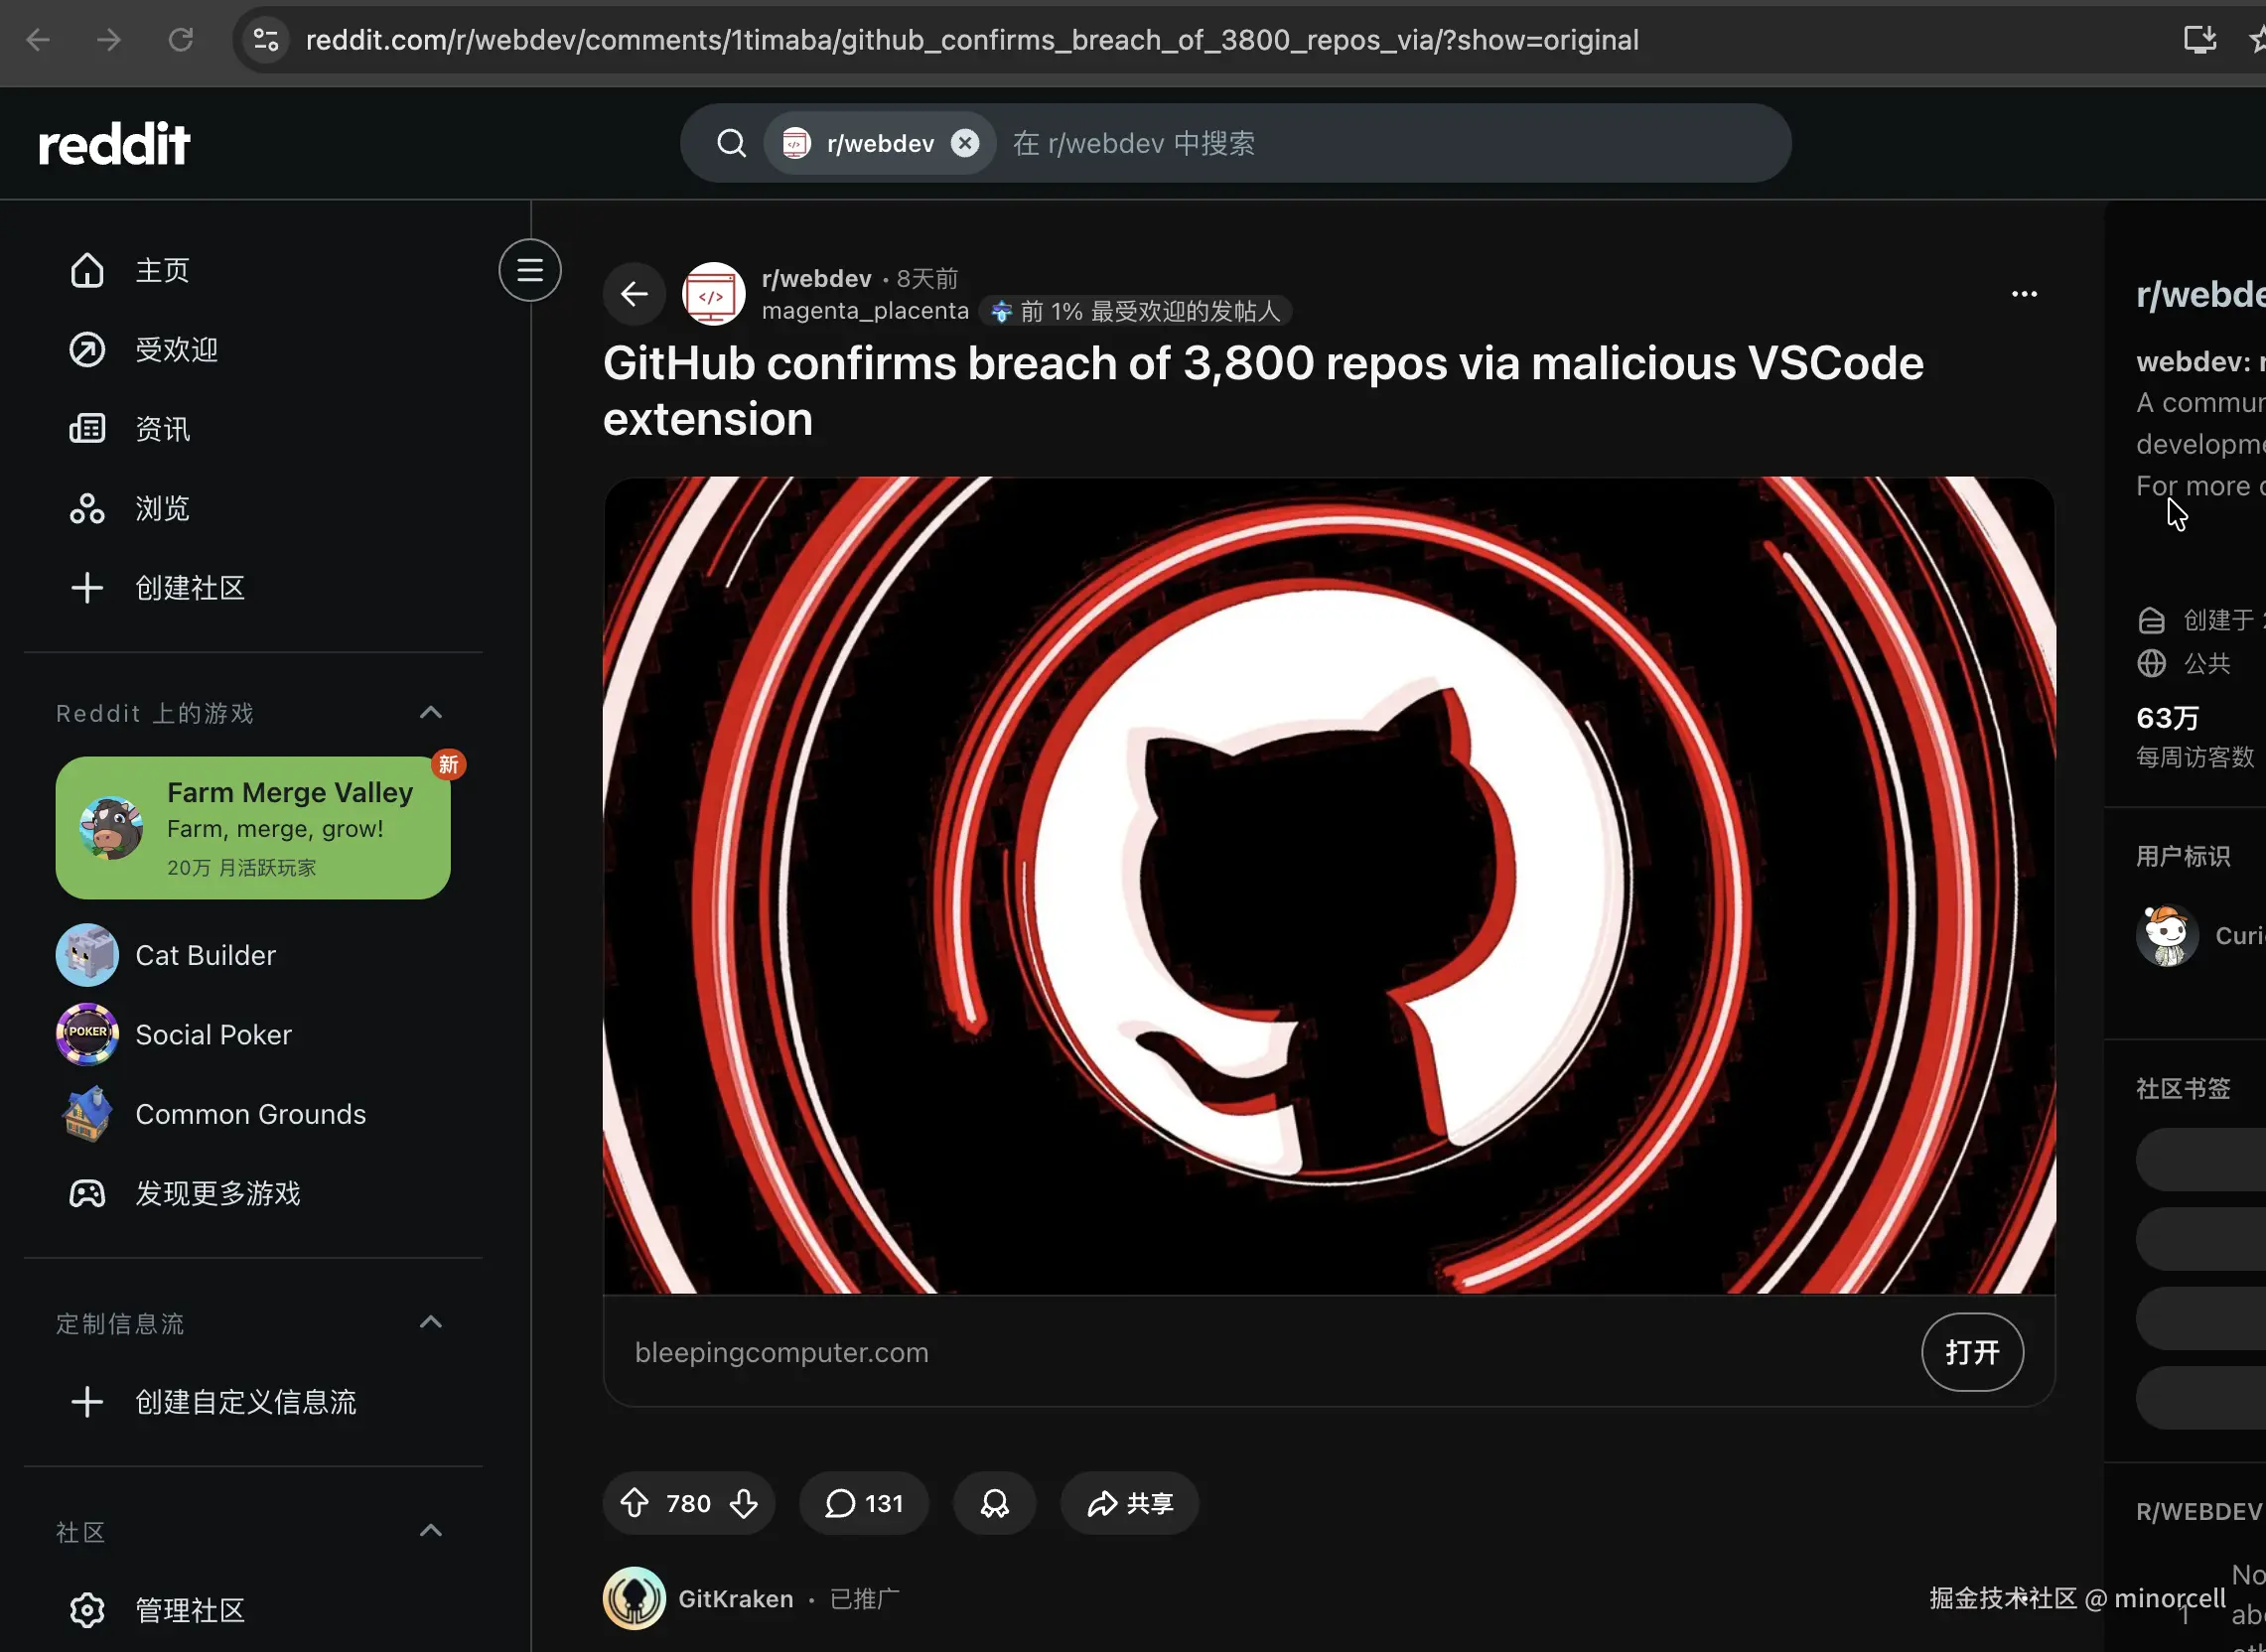Go back using the post's arrow button
The height and width of the screenshot is (1652, 2266).
[634, 294]
